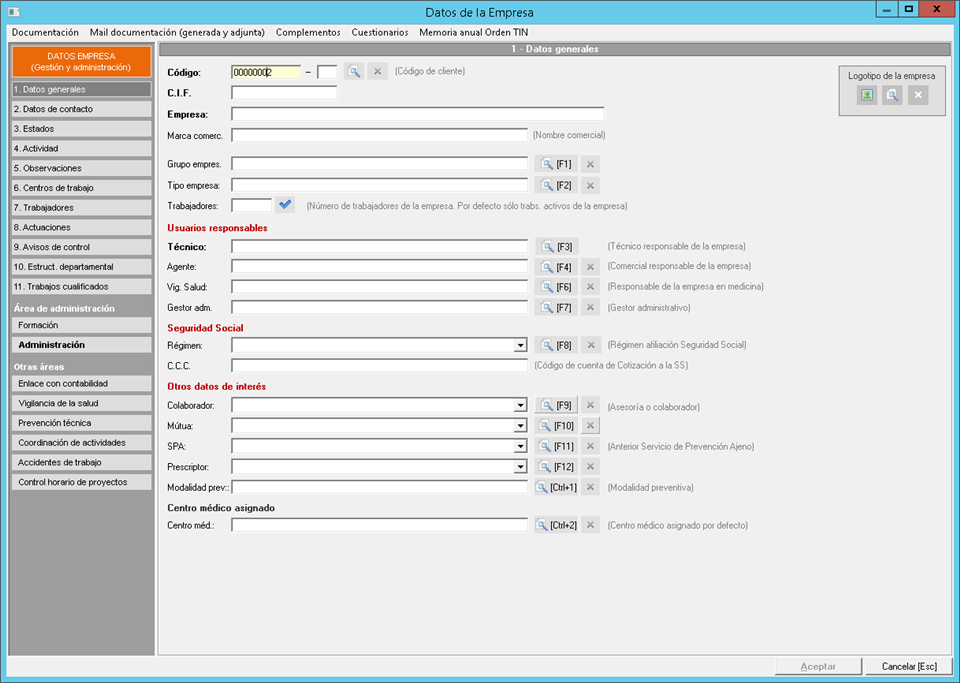Open Centro méd. search Ctrl+2 button
The width and height of the screenshot is (960, 683).
pos(557,525)
